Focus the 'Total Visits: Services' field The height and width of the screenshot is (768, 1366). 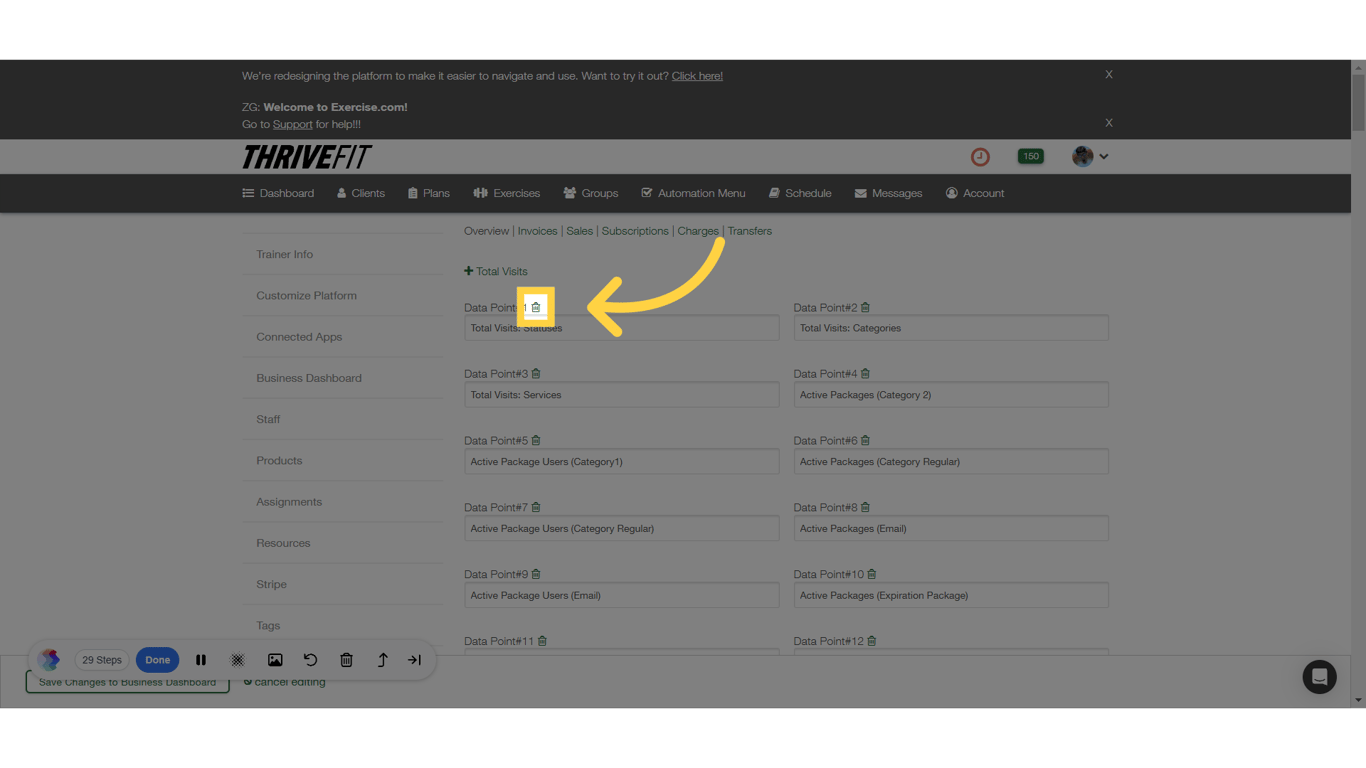(622, 395)
